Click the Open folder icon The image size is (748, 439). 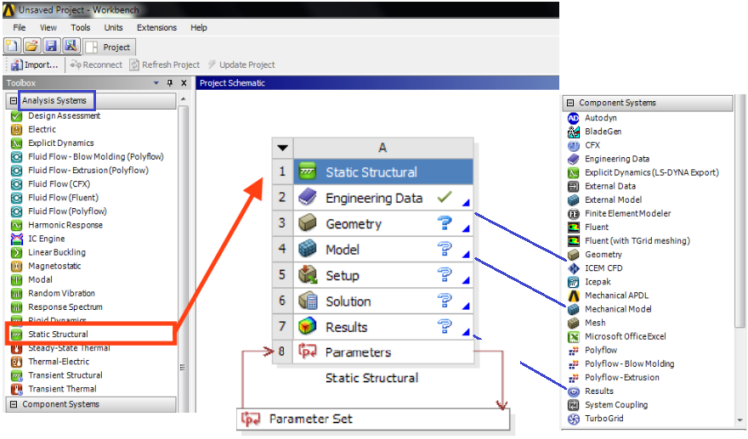pos(31,46)
